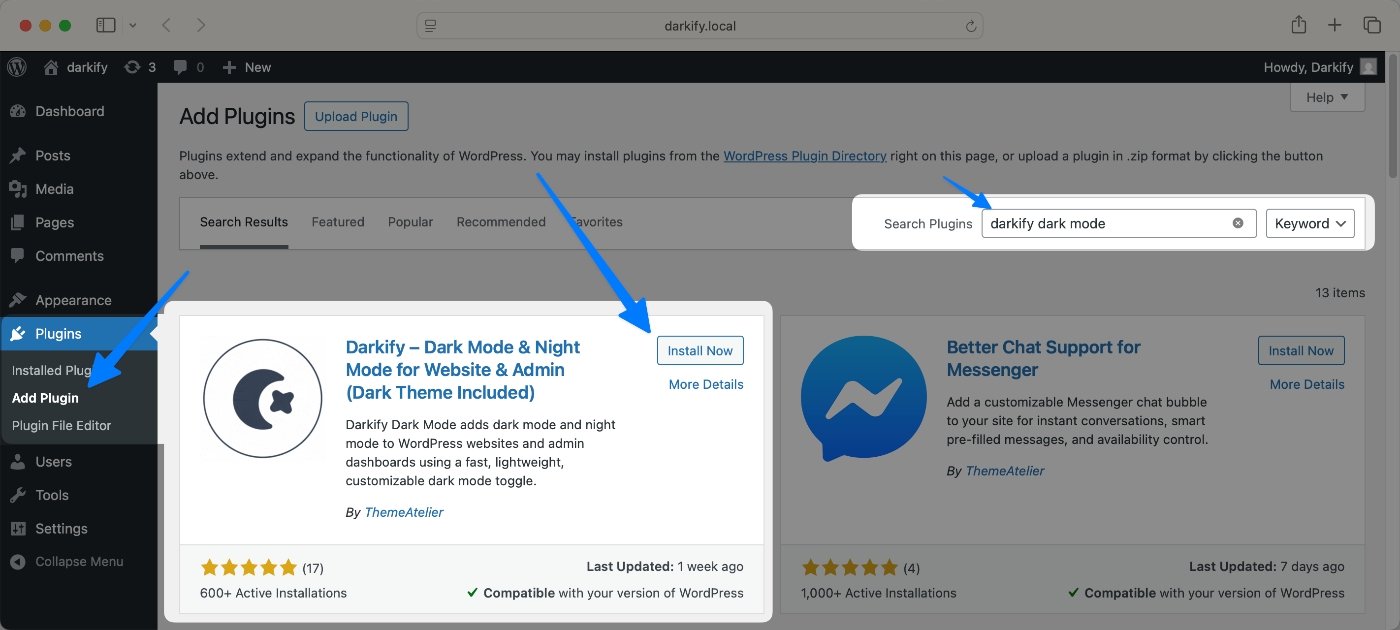Screen dimensions: 1400x630
Task: Click the Darkify moon thumbnail
Action: click(x=263, y=398)
